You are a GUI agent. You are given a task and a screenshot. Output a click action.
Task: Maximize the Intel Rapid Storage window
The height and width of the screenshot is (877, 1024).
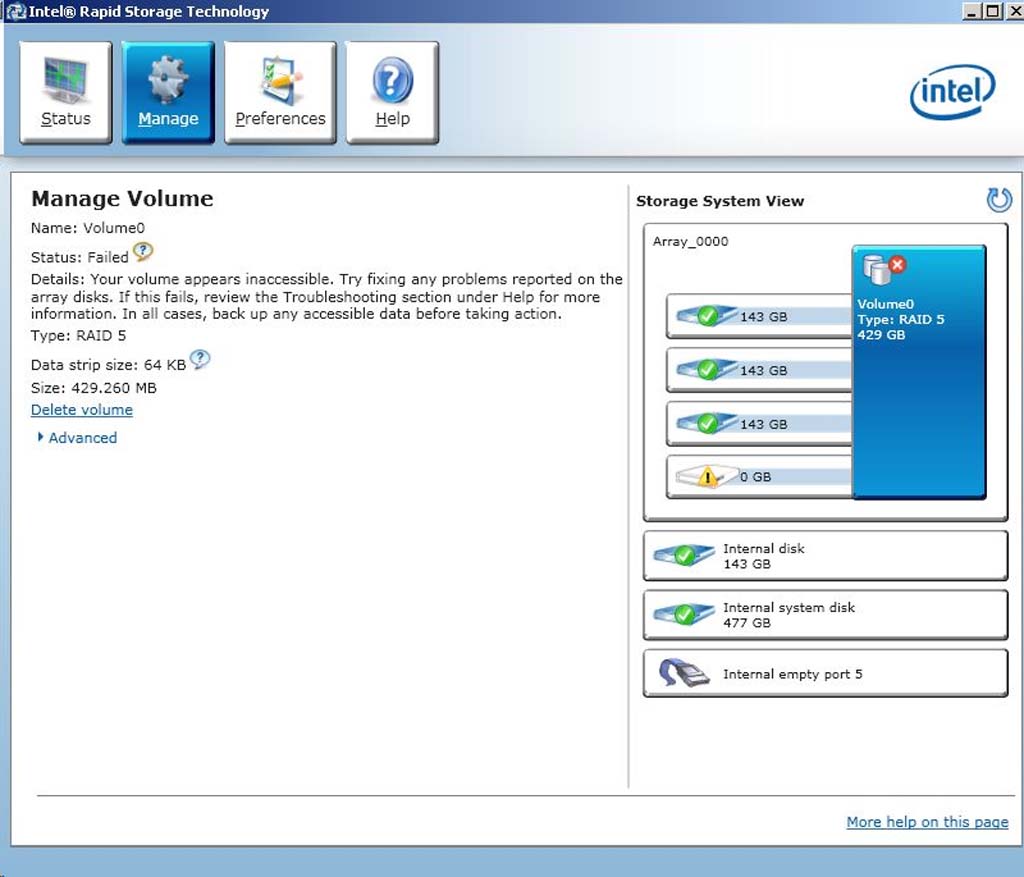point(993,11)
